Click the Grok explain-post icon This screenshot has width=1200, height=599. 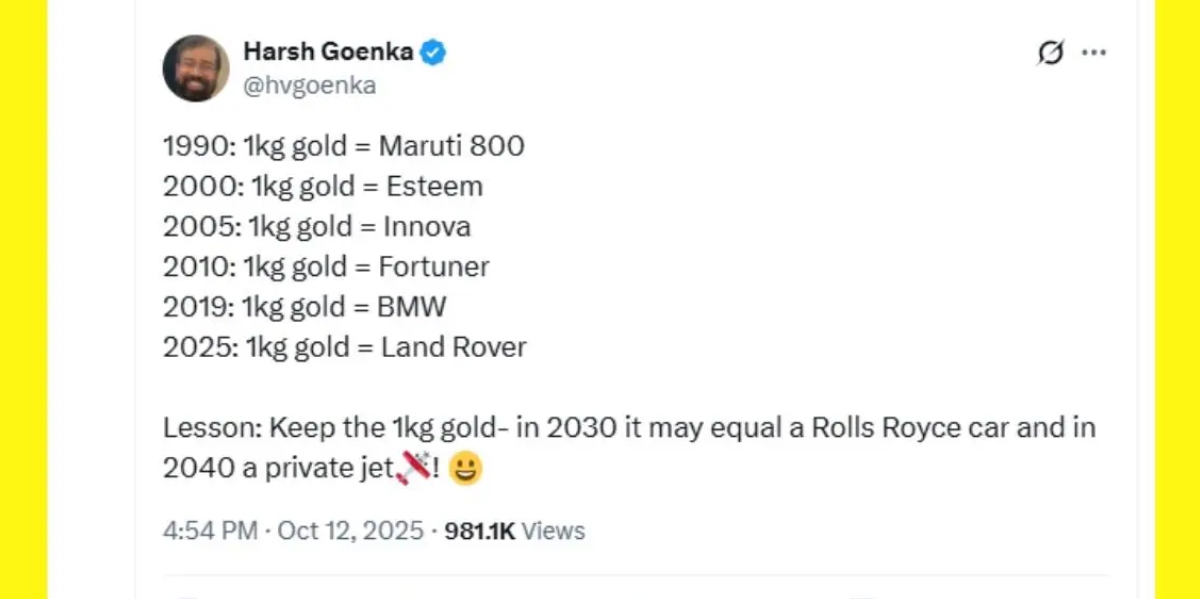(x=1050, y=52)
